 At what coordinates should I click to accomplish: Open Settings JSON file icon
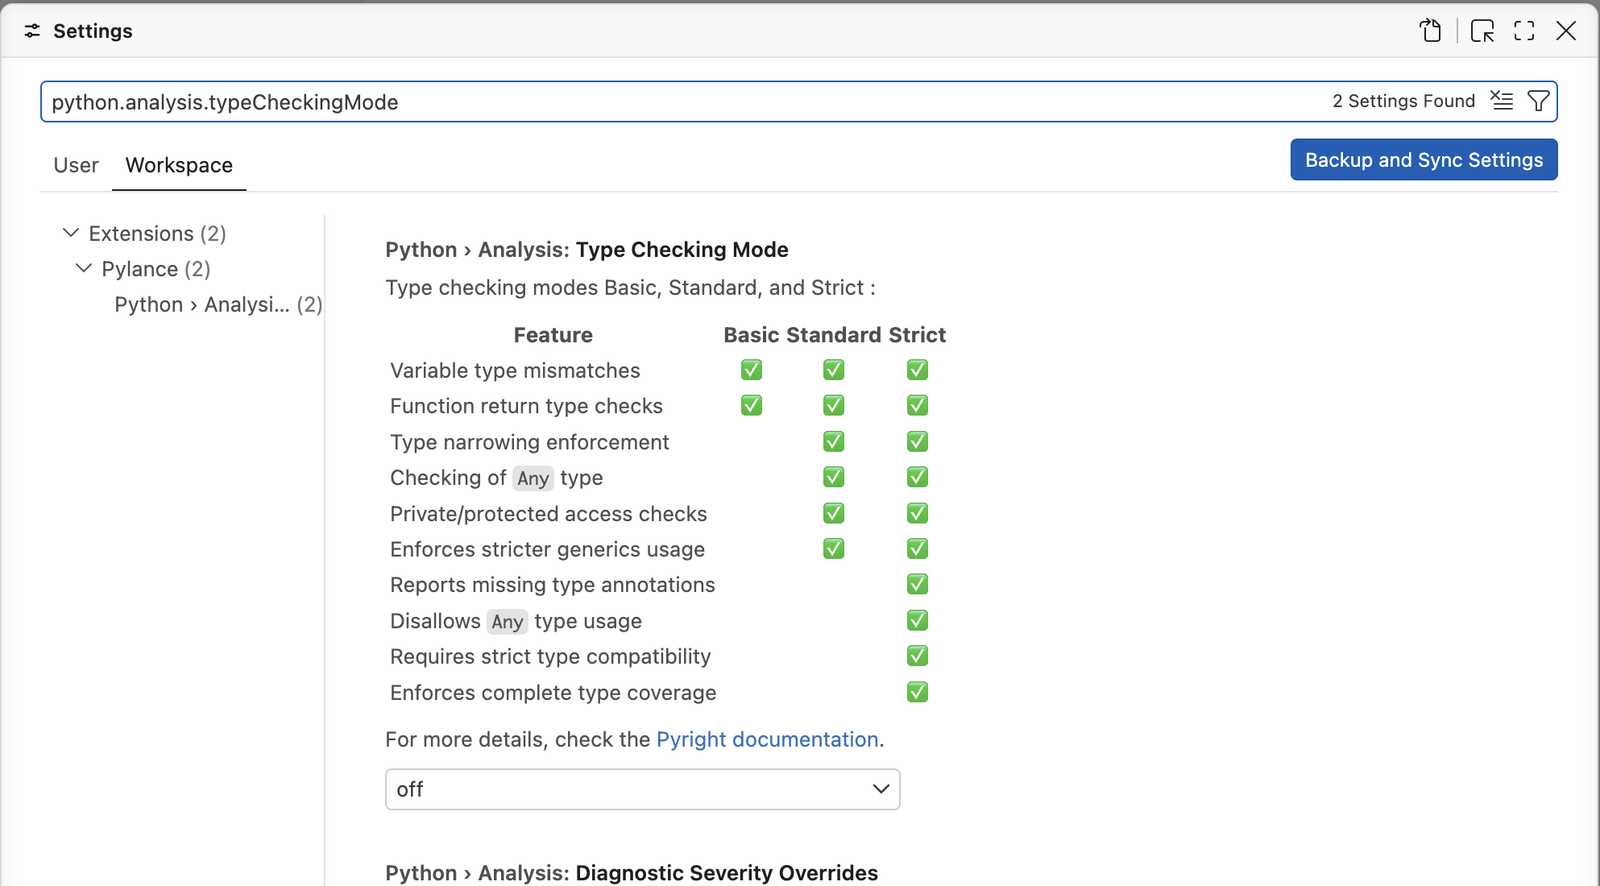pyautogui.click(x=1431, y=31)
